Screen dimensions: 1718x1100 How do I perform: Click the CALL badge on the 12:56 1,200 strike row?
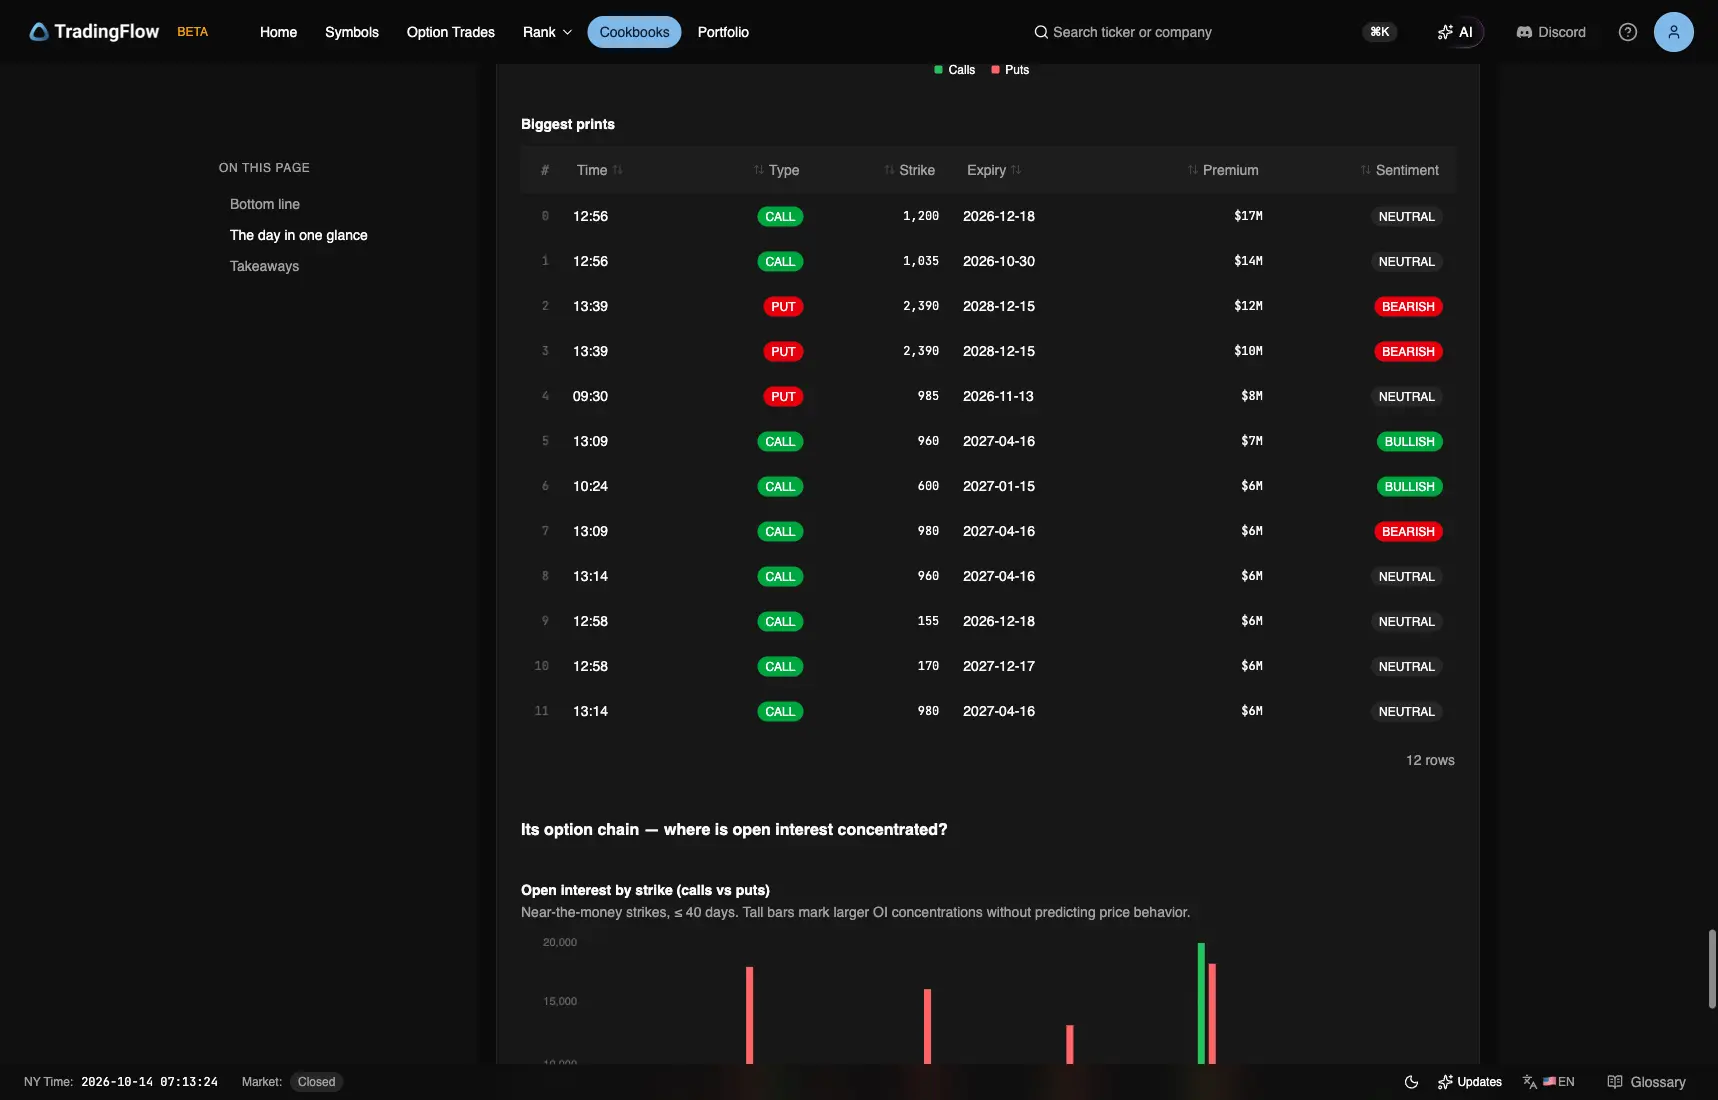[780, 217]
